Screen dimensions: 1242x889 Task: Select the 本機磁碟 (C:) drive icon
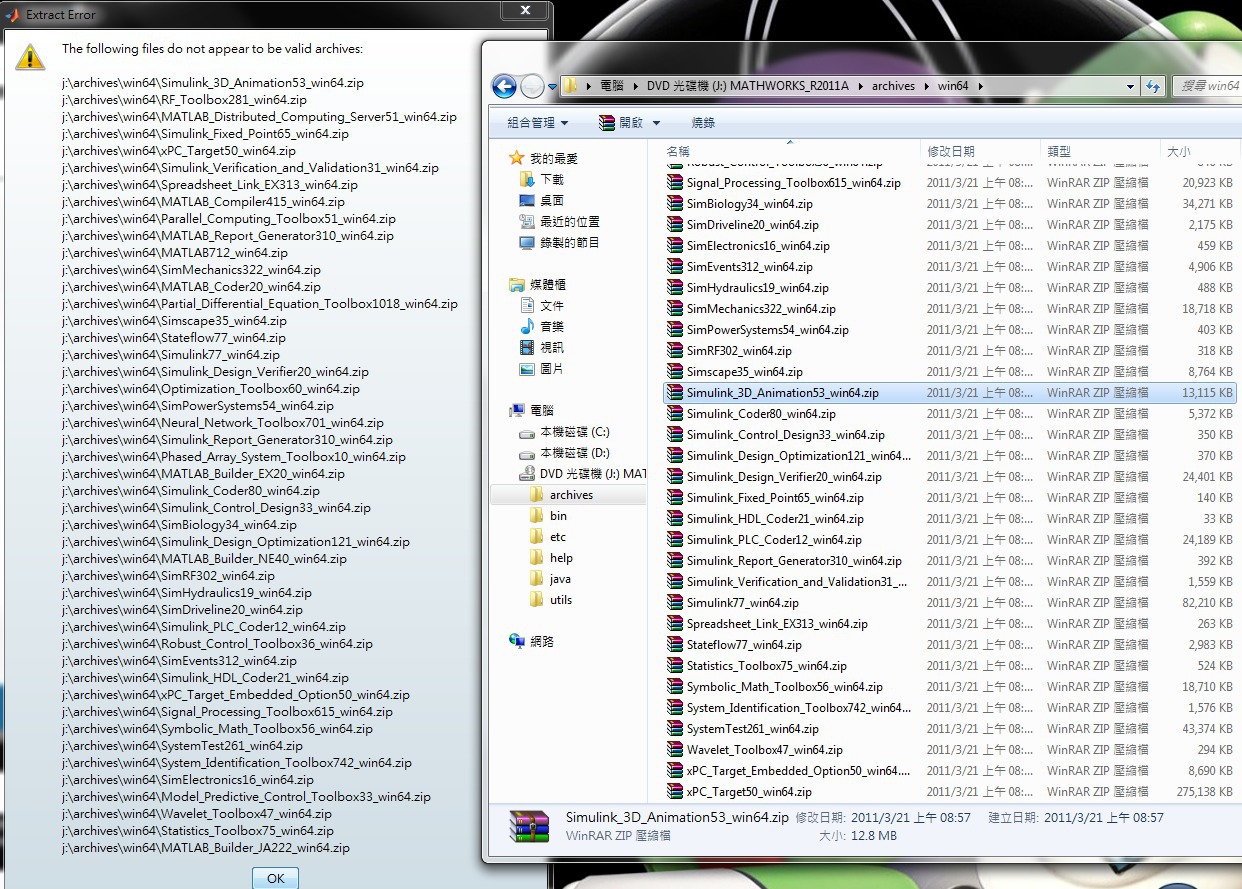527,432
